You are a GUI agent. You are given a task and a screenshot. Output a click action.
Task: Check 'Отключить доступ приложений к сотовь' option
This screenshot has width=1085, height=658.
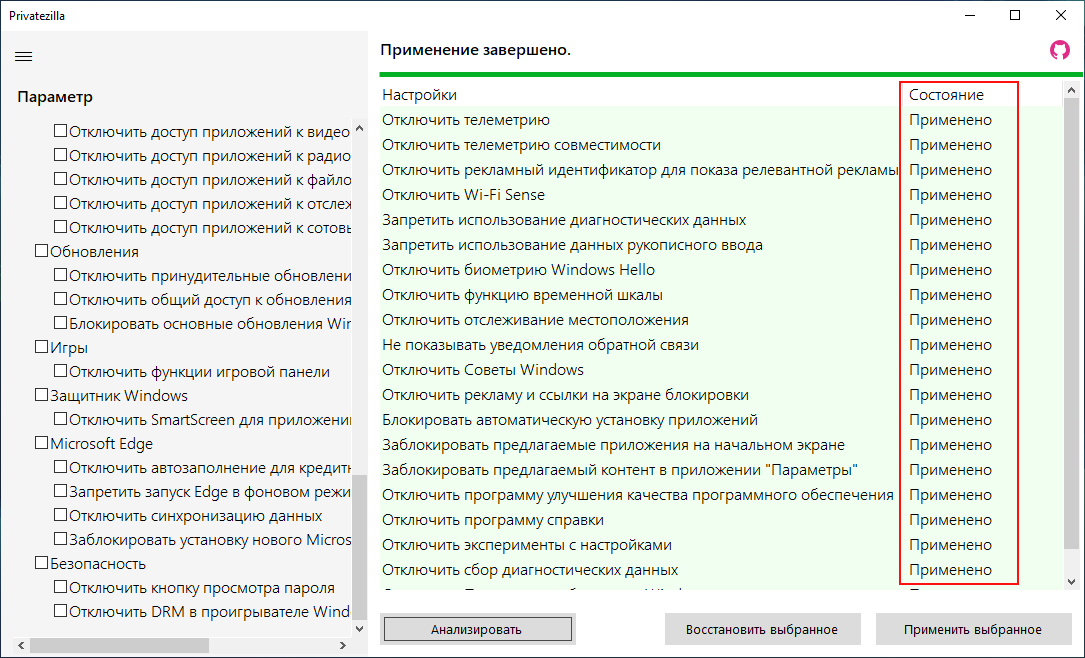tap(61, 227)
